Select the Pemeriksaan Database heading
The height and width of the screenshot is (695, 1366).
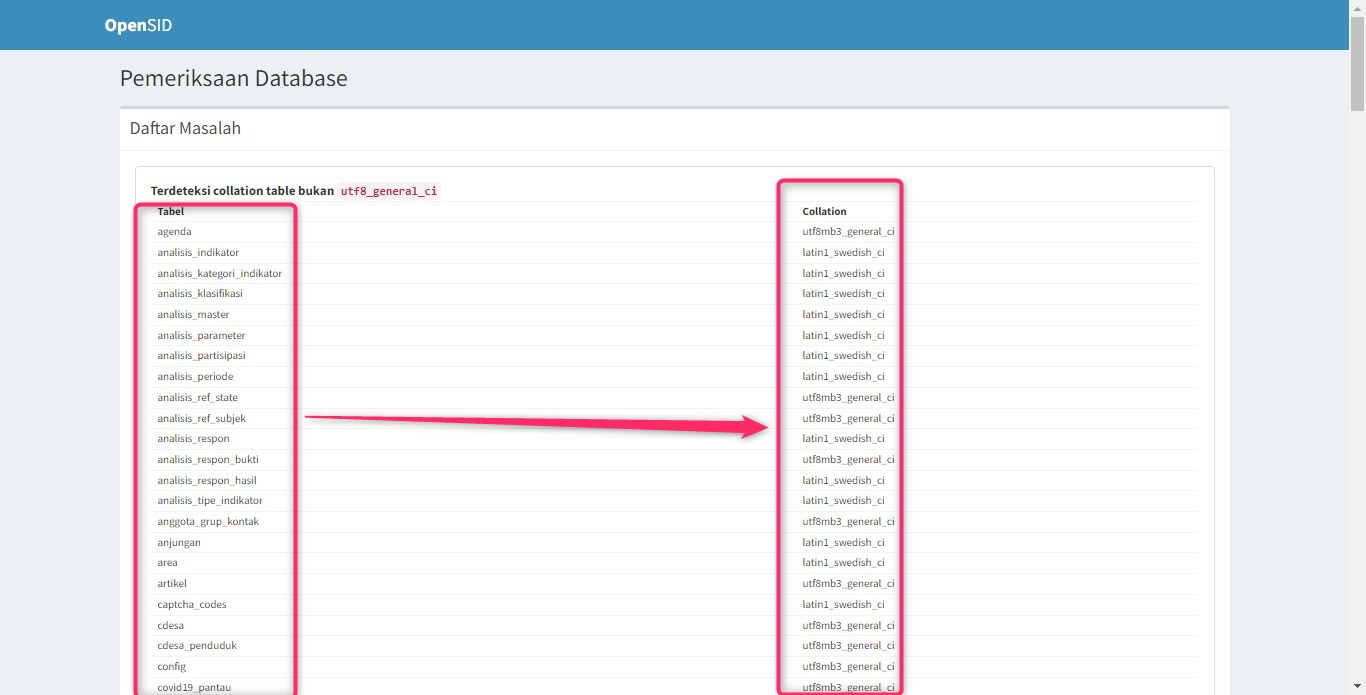[234, 78]
